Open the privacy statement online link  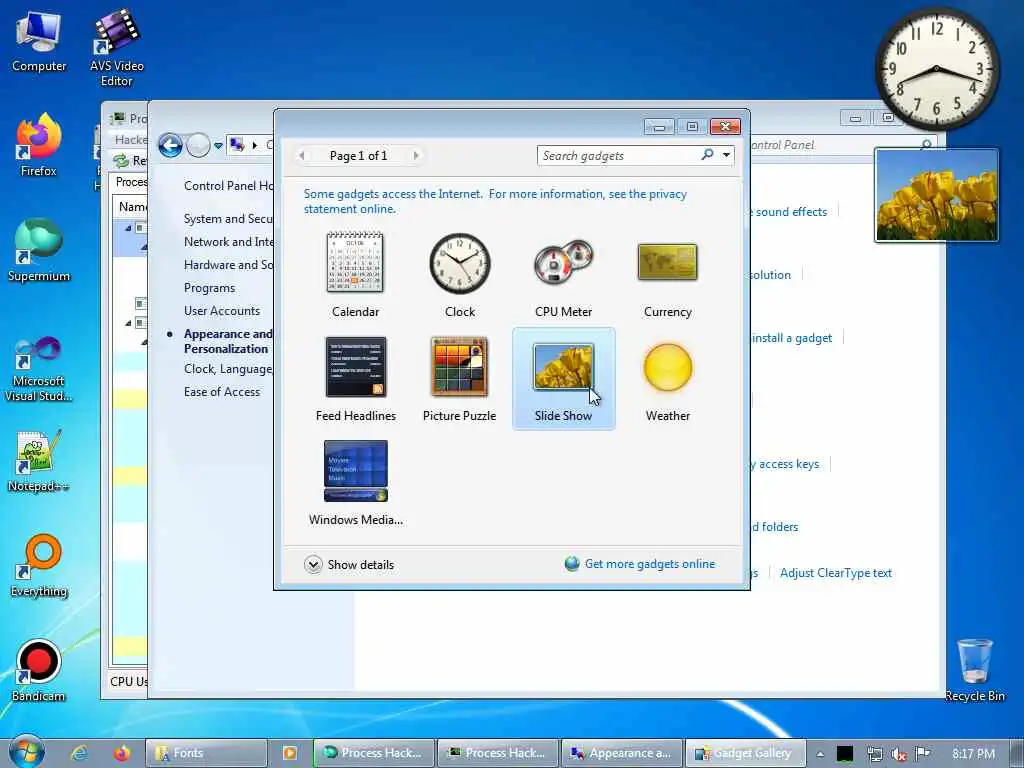click(x=495, y=201)
